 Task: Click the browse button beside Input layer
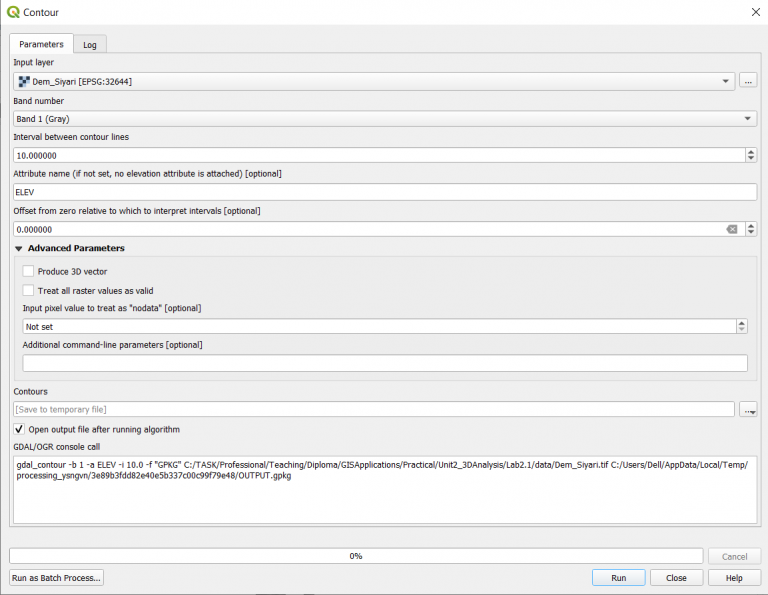[748, 81]
